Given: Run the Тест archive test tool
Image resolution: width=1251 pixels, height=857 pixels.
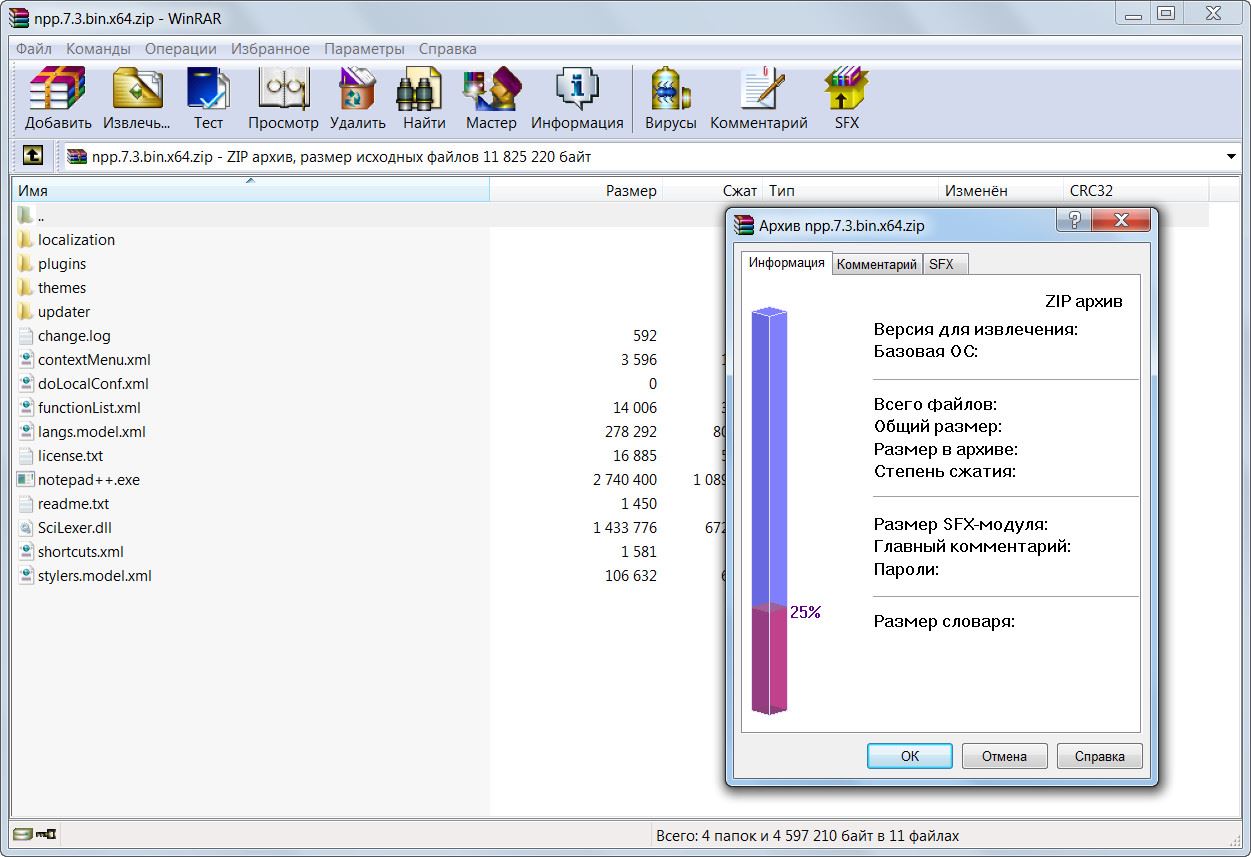Looking at the screenshot, I should point(208,98).
